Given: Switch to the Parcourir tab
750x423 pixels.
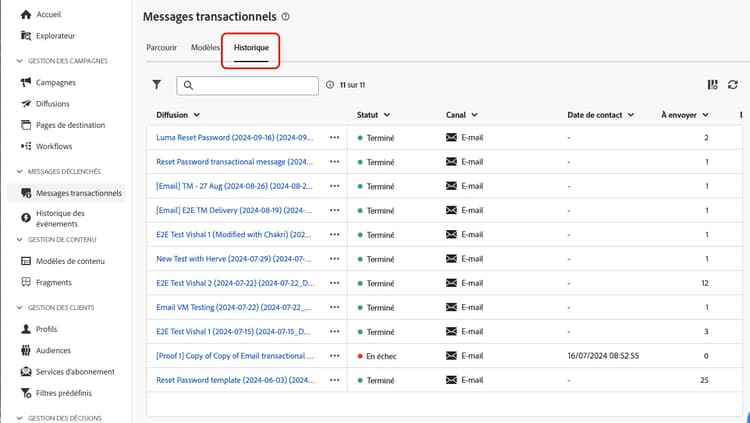Looking at the screenshot, I should click(161, 47).
